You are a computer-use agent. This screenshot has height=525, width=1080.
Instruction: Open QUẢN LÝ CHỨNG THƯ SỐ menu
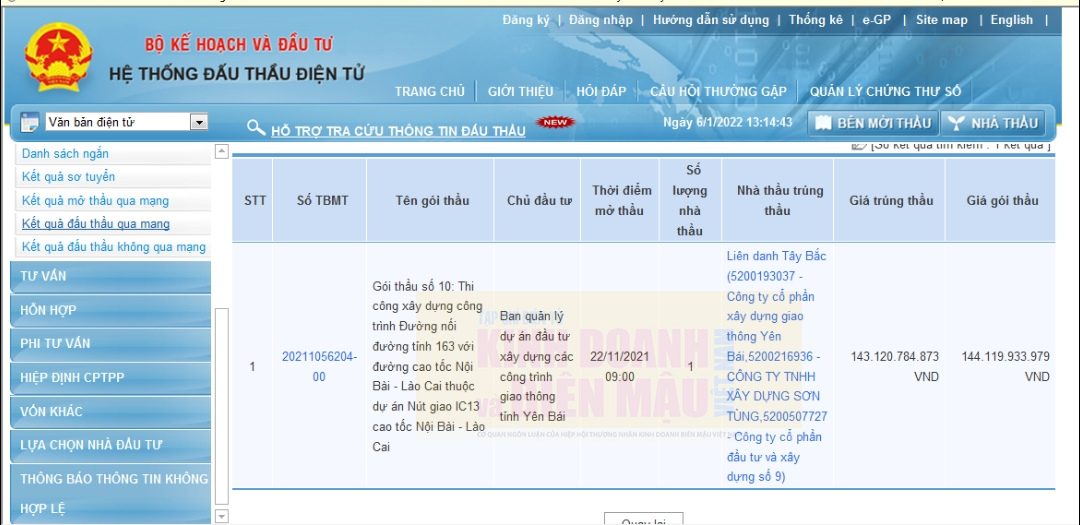pyautogui.click(x=885, y=91)
